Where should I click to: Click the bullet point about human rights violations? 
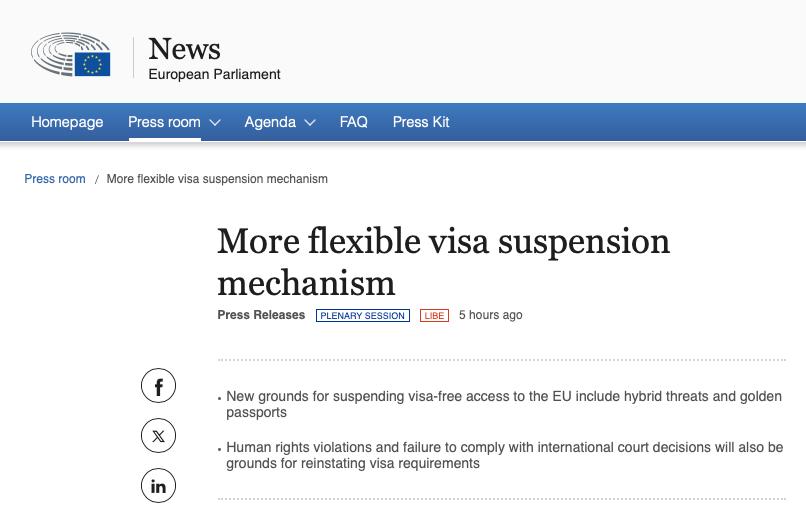[504, 455]
